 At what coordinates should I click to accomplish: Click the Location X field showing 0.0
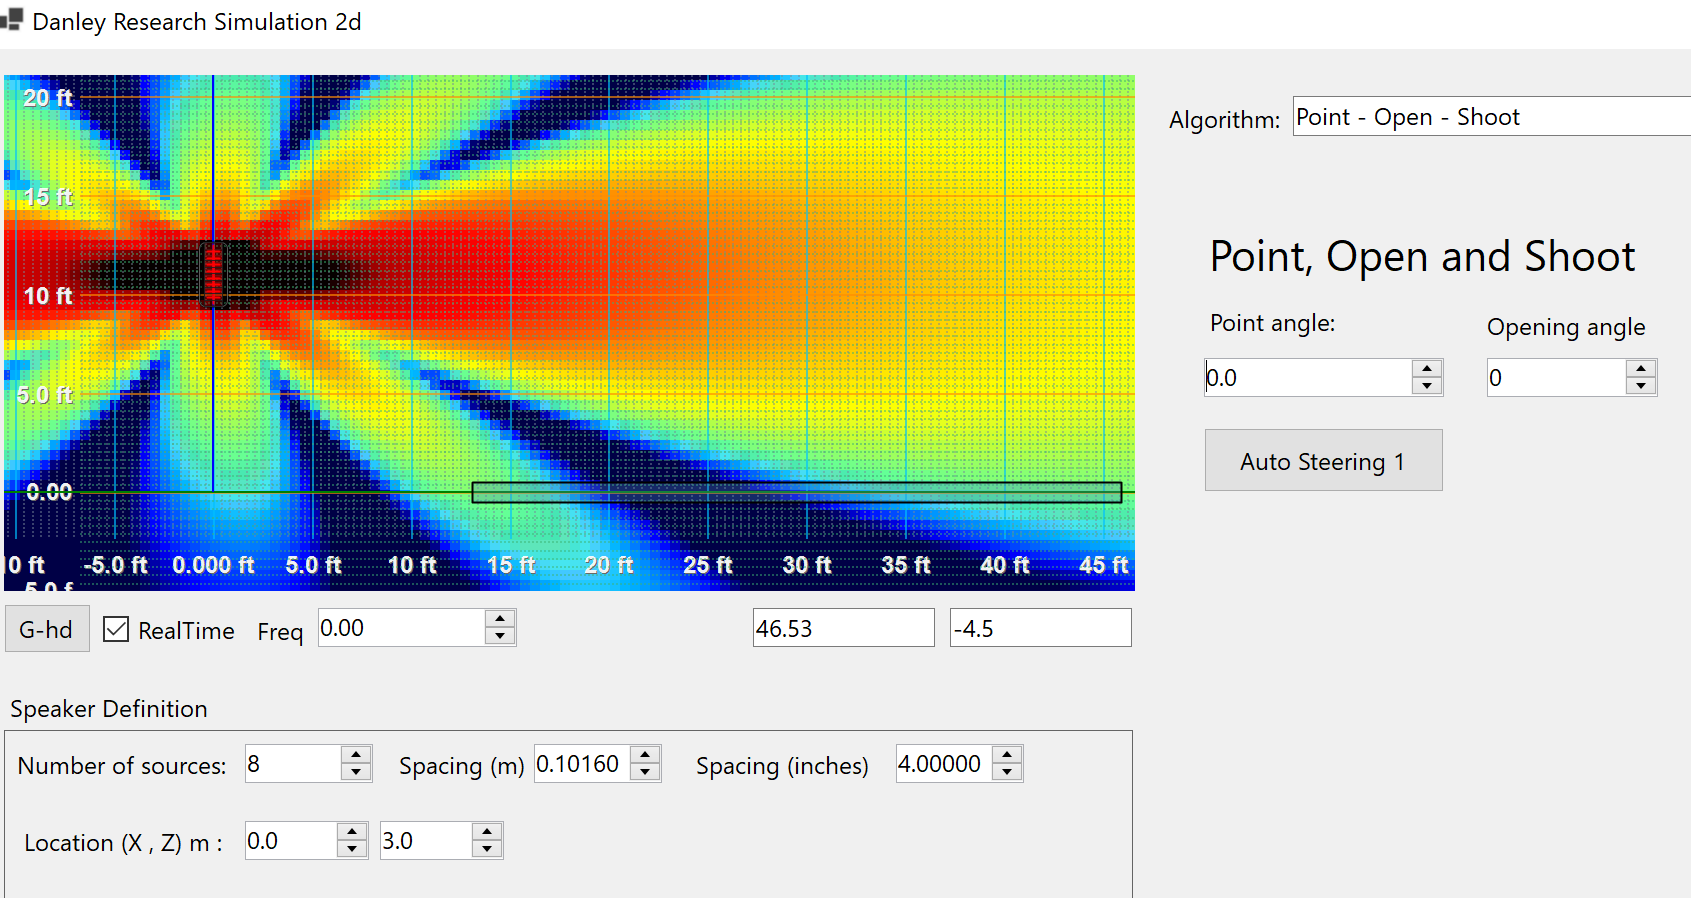click(291, 840)
